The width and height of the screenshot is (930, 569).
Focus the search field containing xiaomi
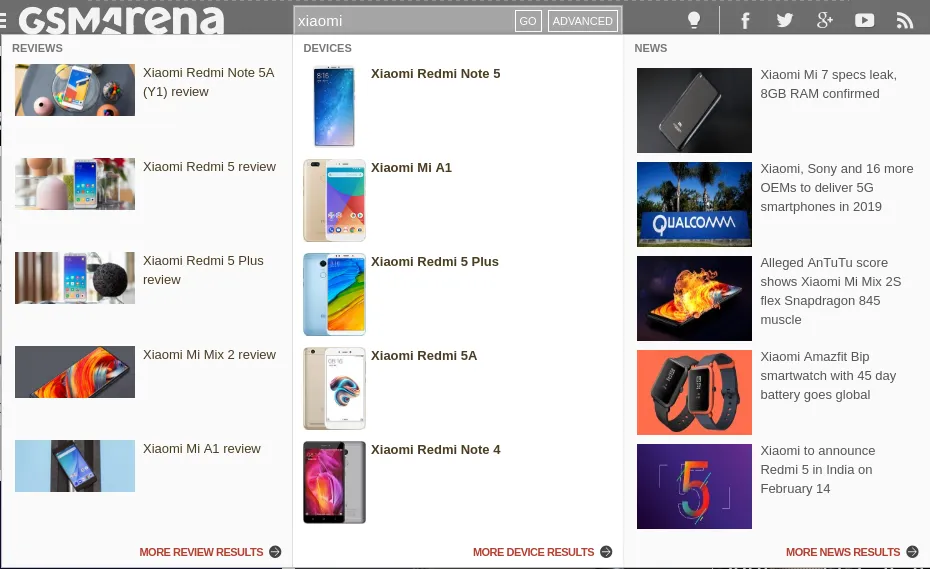click(405, 21)
